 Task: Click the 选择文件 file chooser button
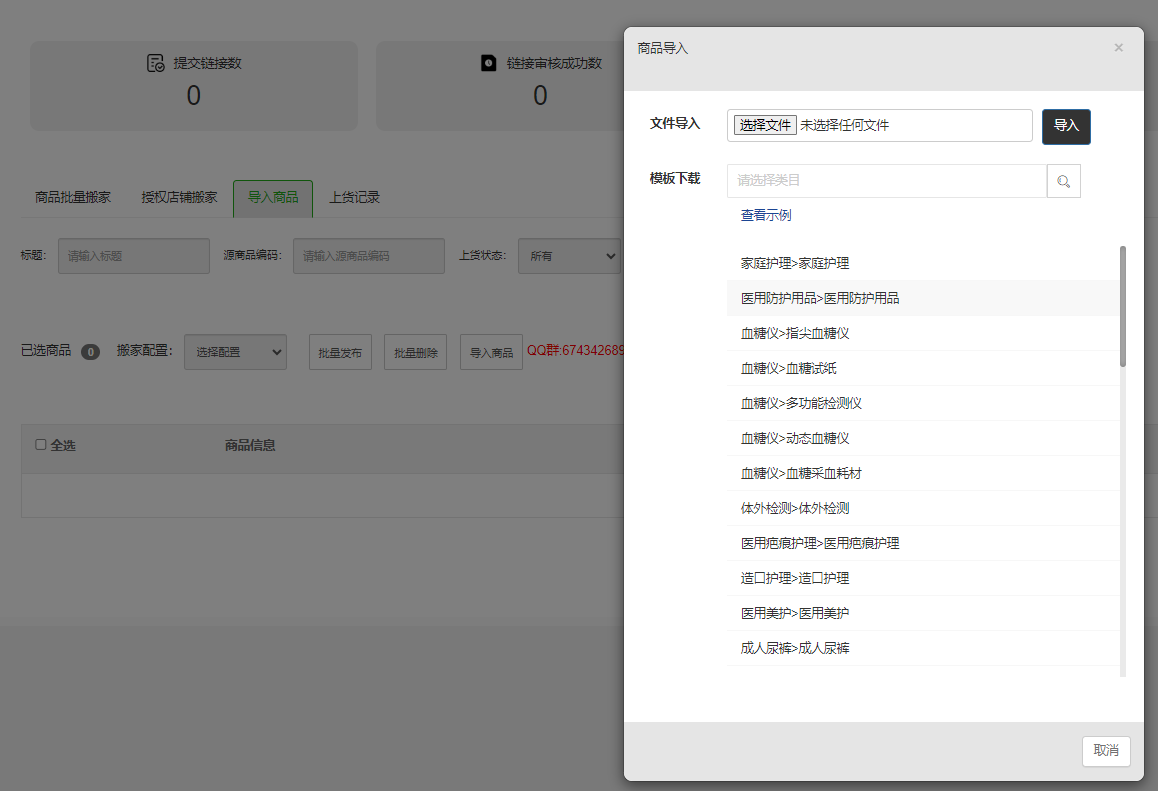[765, 126]
